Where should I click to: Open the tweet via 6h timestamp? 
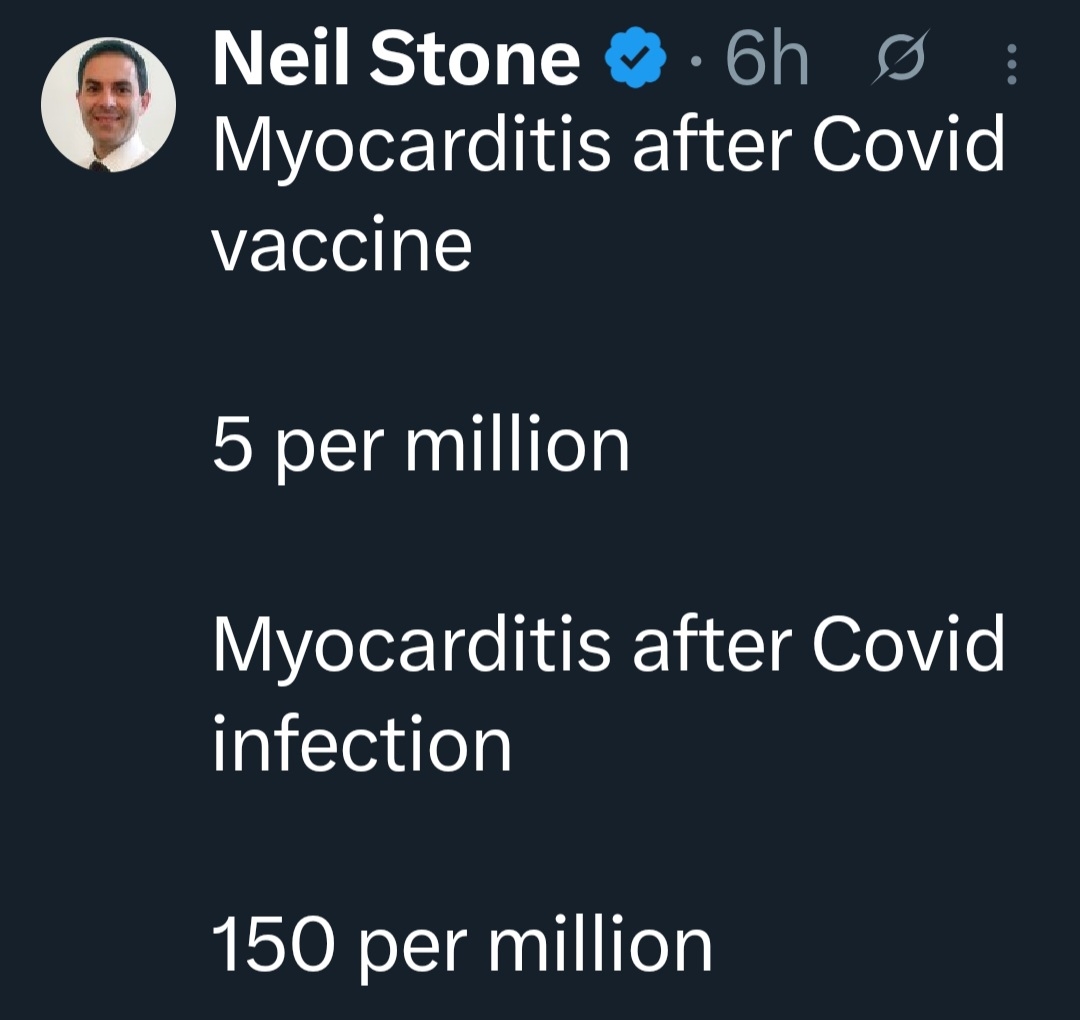click(766, 60)
